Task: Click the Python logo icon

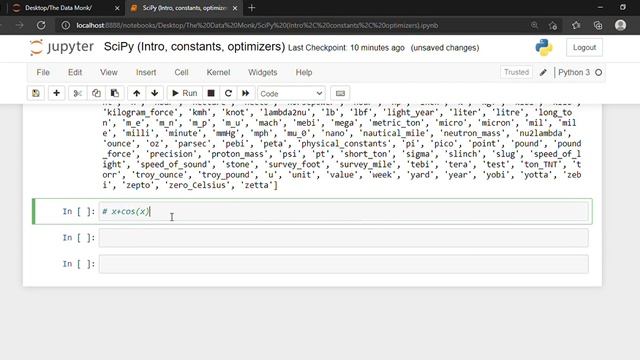Action: point(544,47)
